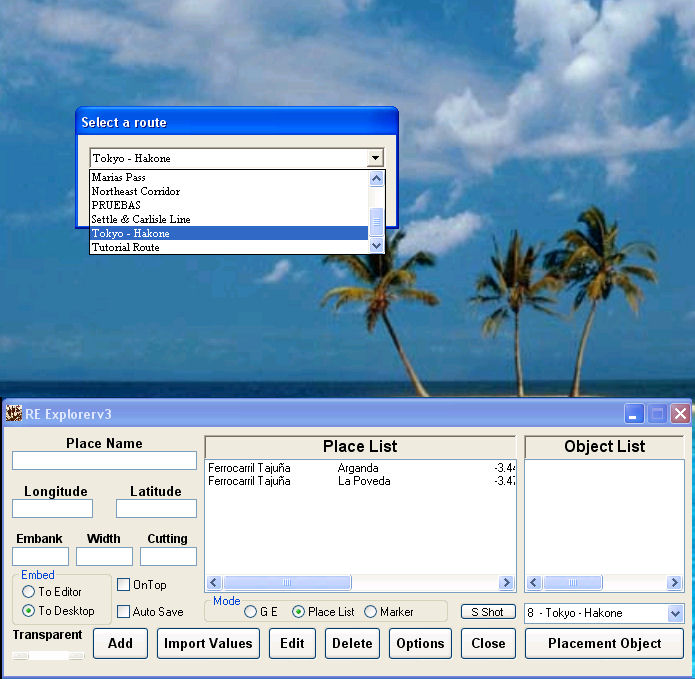Choose the G E mode radio button
Screen dimensions: 695x679
tap(251, 612)
